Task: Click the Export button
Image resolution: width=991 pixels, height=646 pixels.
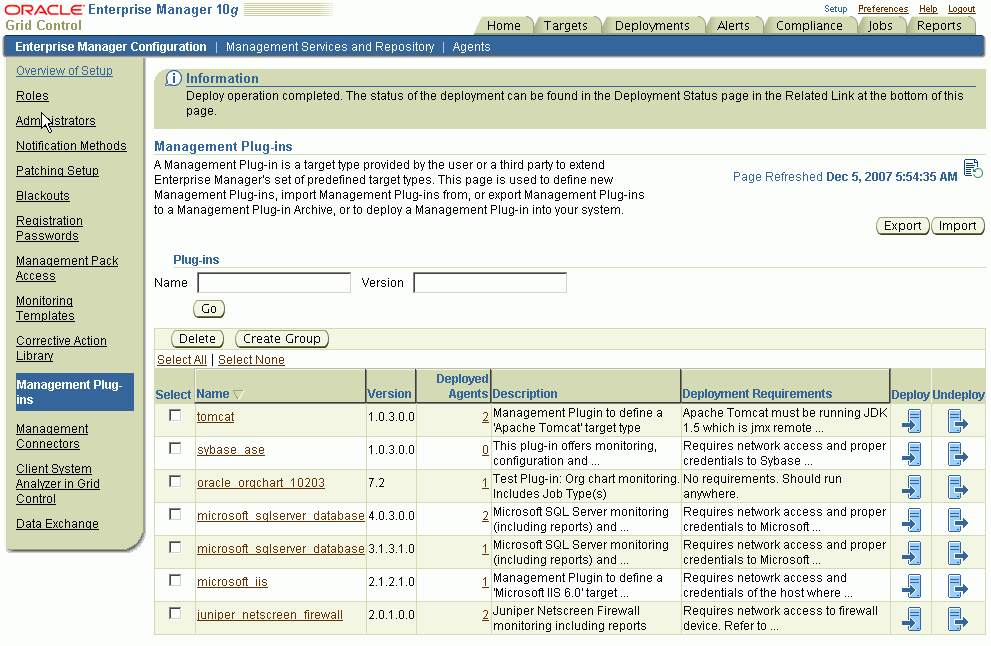Action: 903,226
